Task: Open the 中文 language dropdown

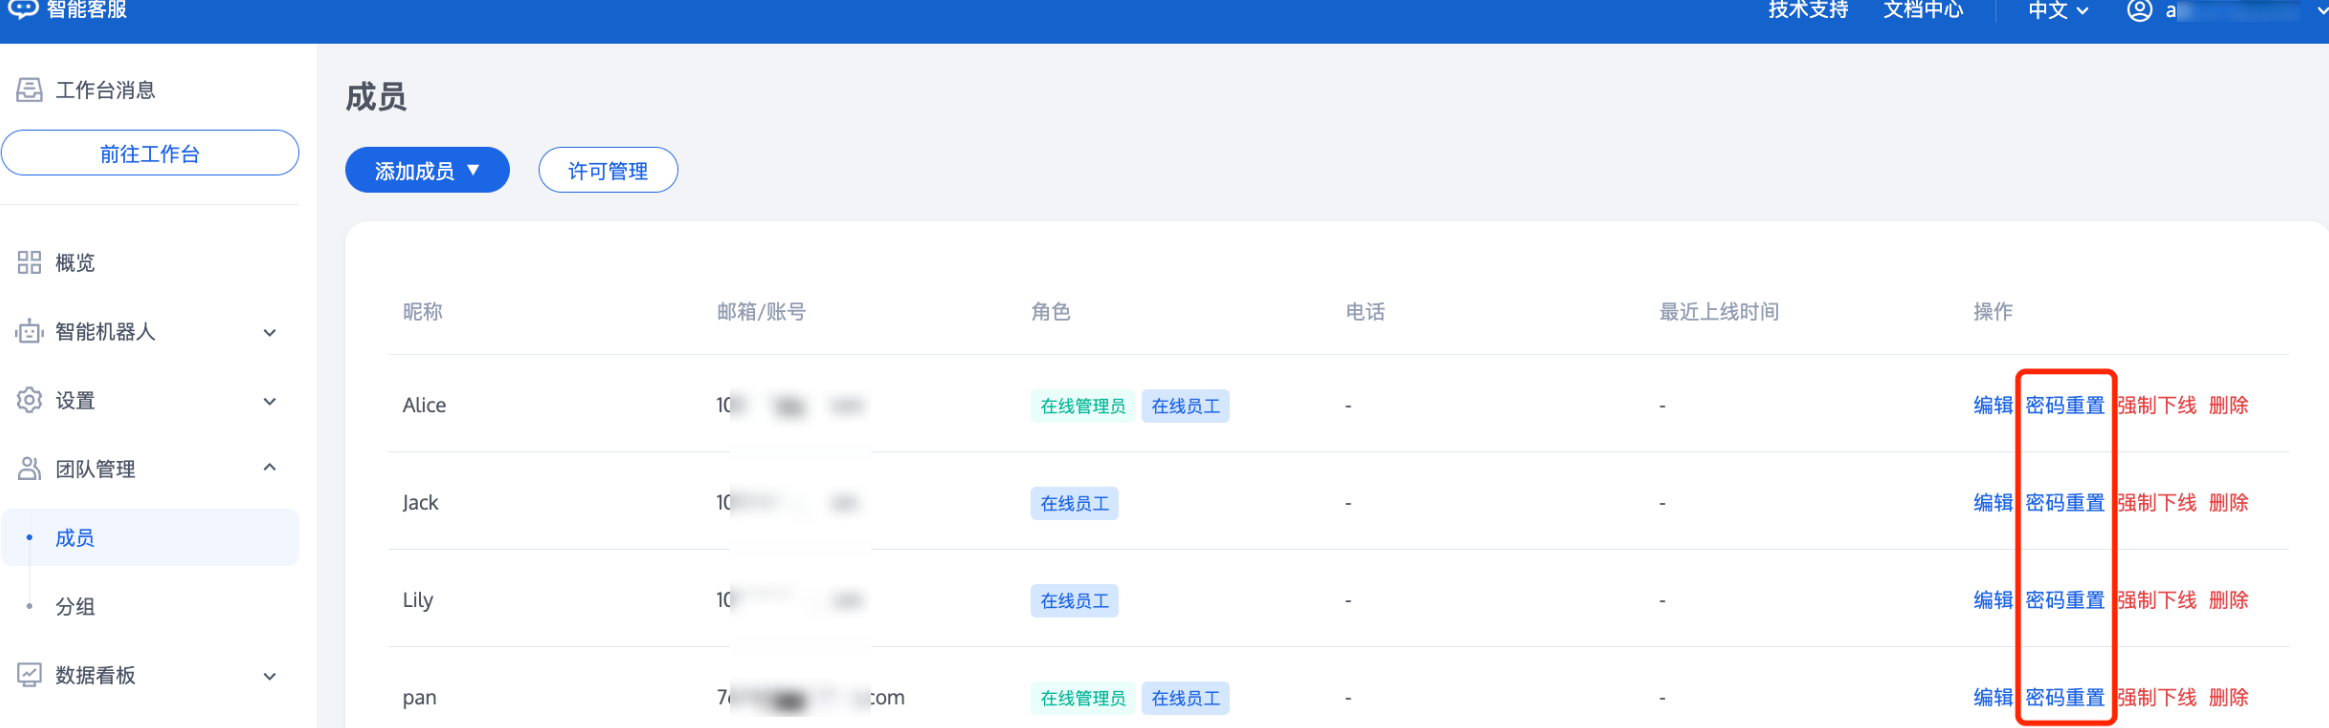Action: click(x=2058, y=10)
